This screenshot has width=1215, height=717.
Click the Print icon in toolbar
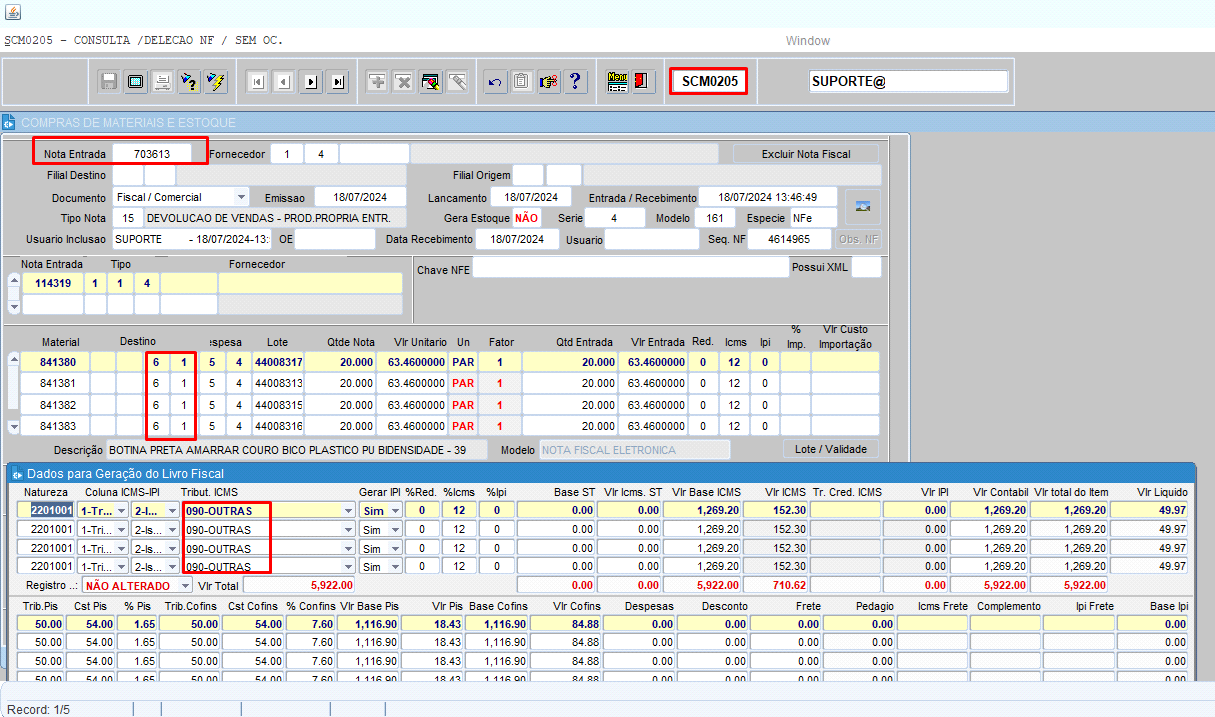[x=161, y=82]
